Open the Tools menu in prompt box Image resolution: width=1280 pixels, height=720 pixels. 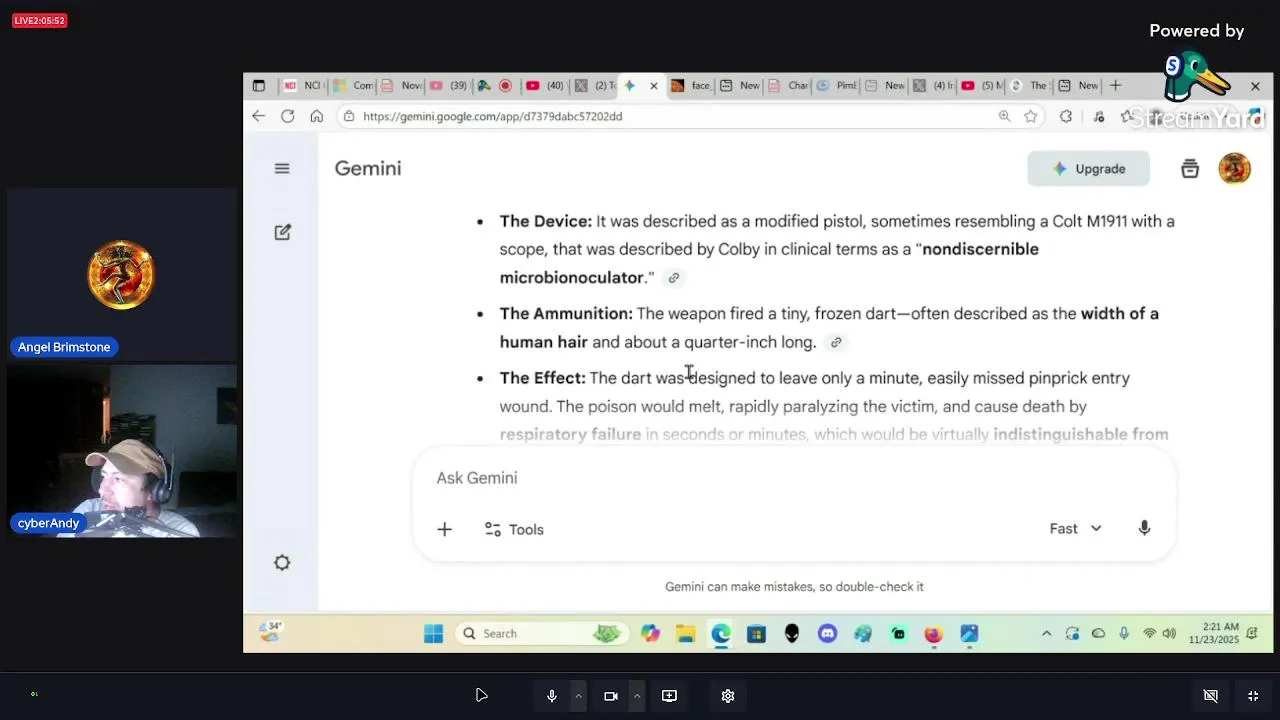(514, 529)
